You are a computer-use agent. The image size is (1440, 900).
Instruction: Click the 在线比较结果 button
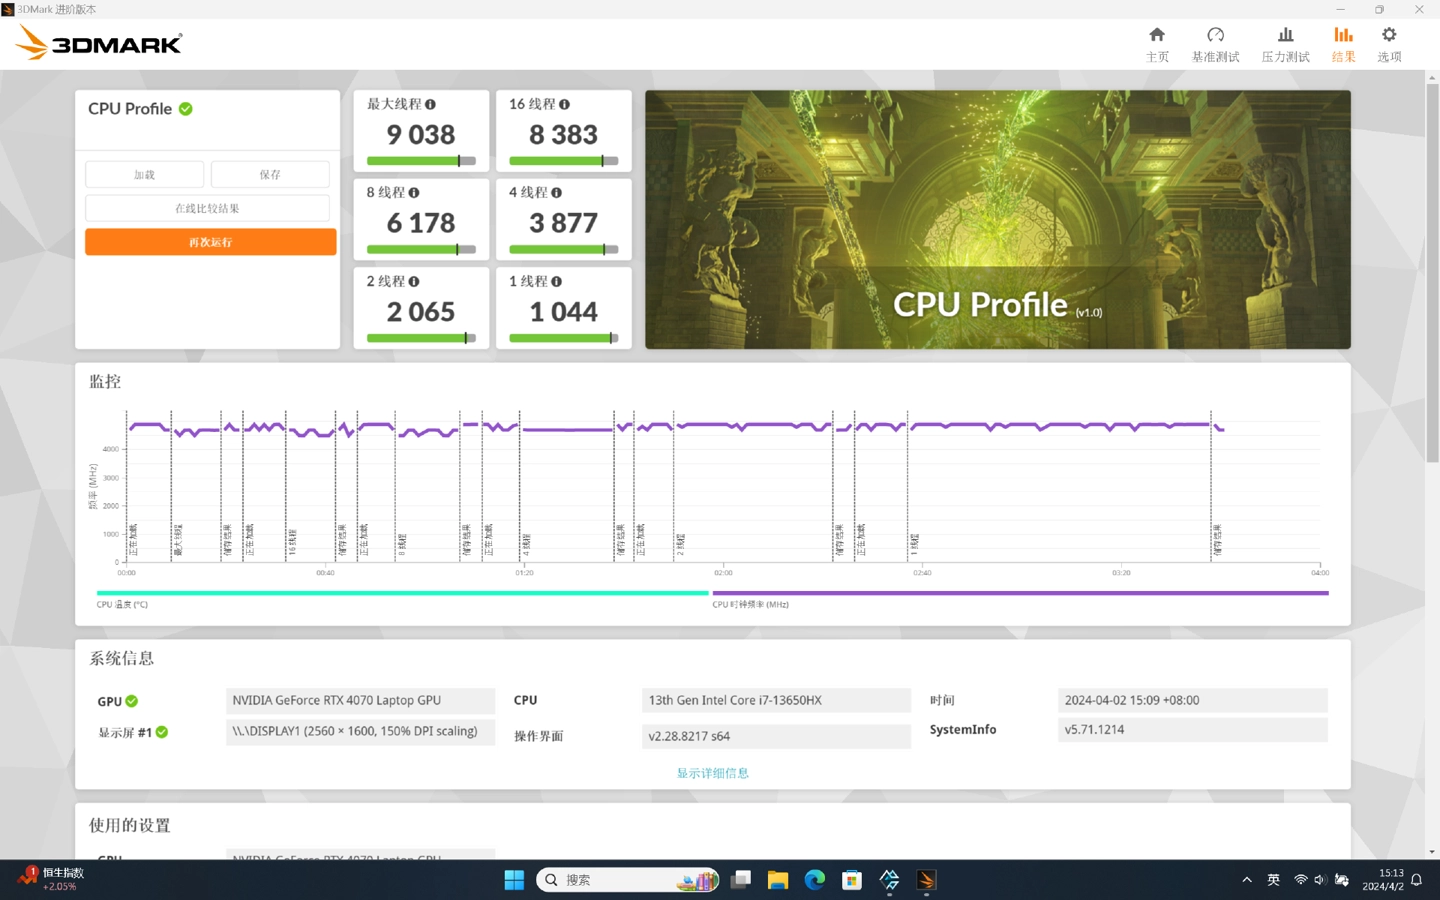coord(207,208)
